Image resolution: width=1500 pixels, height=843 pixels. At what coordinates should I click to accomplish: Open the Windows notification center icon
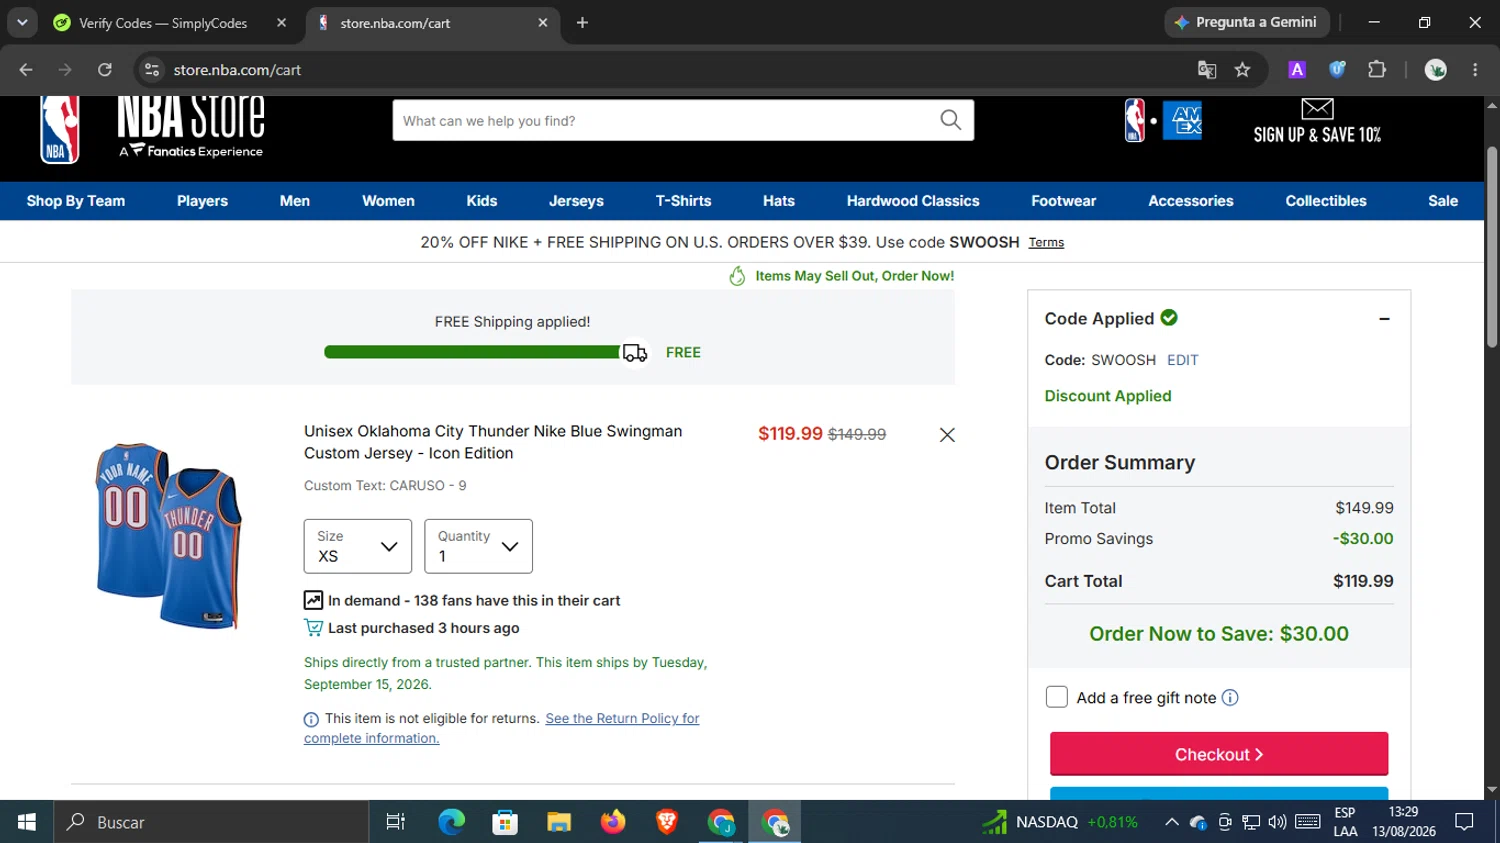click(x=1464, y=822)
